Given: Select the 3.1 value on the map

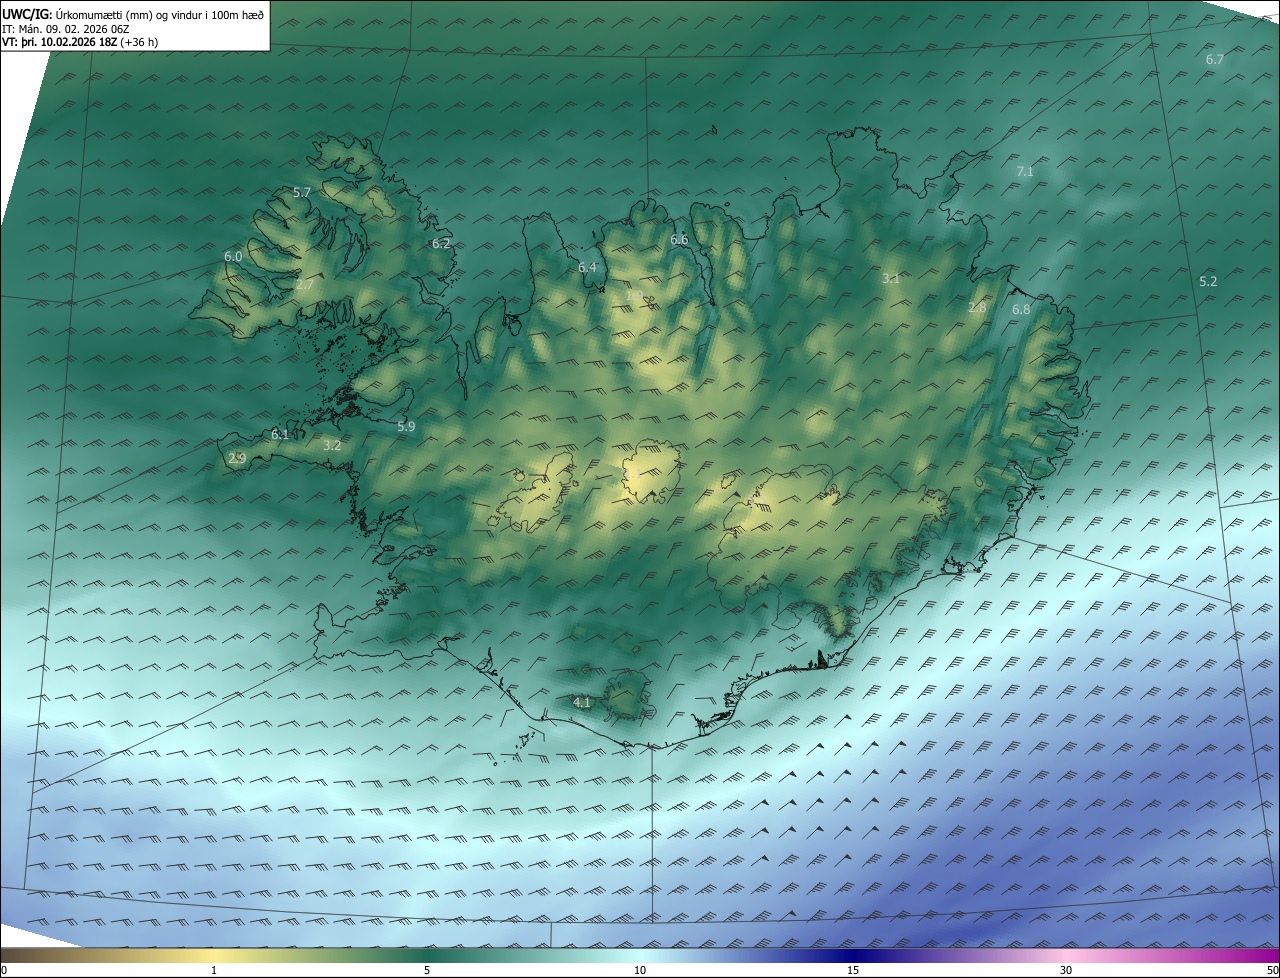Looking at the screenshot, I should [x=891, y=279].
